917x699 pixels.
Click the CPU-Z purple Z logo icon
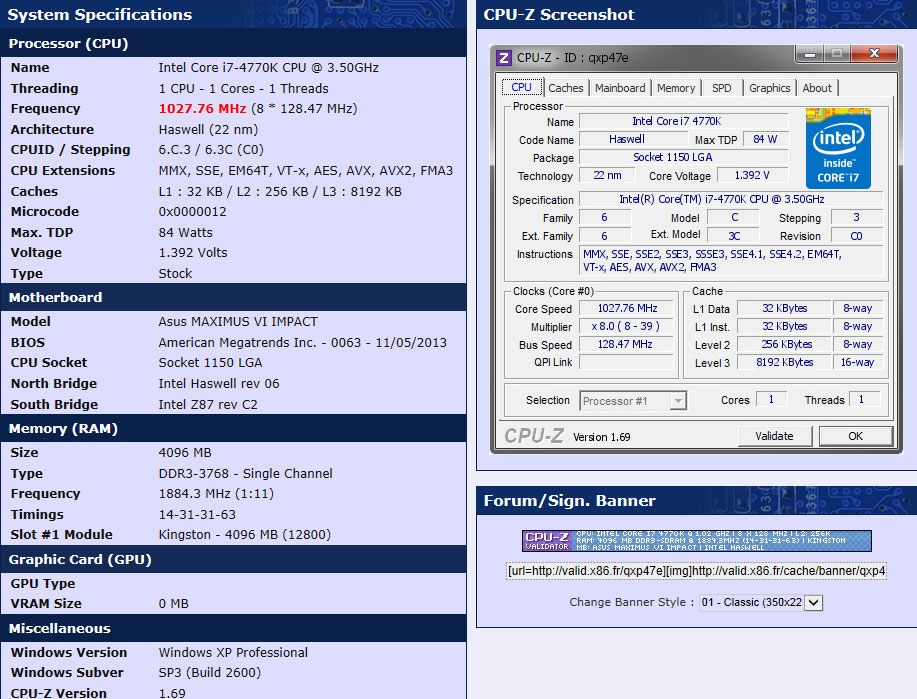pyautogui.click(x=504, y=58)
